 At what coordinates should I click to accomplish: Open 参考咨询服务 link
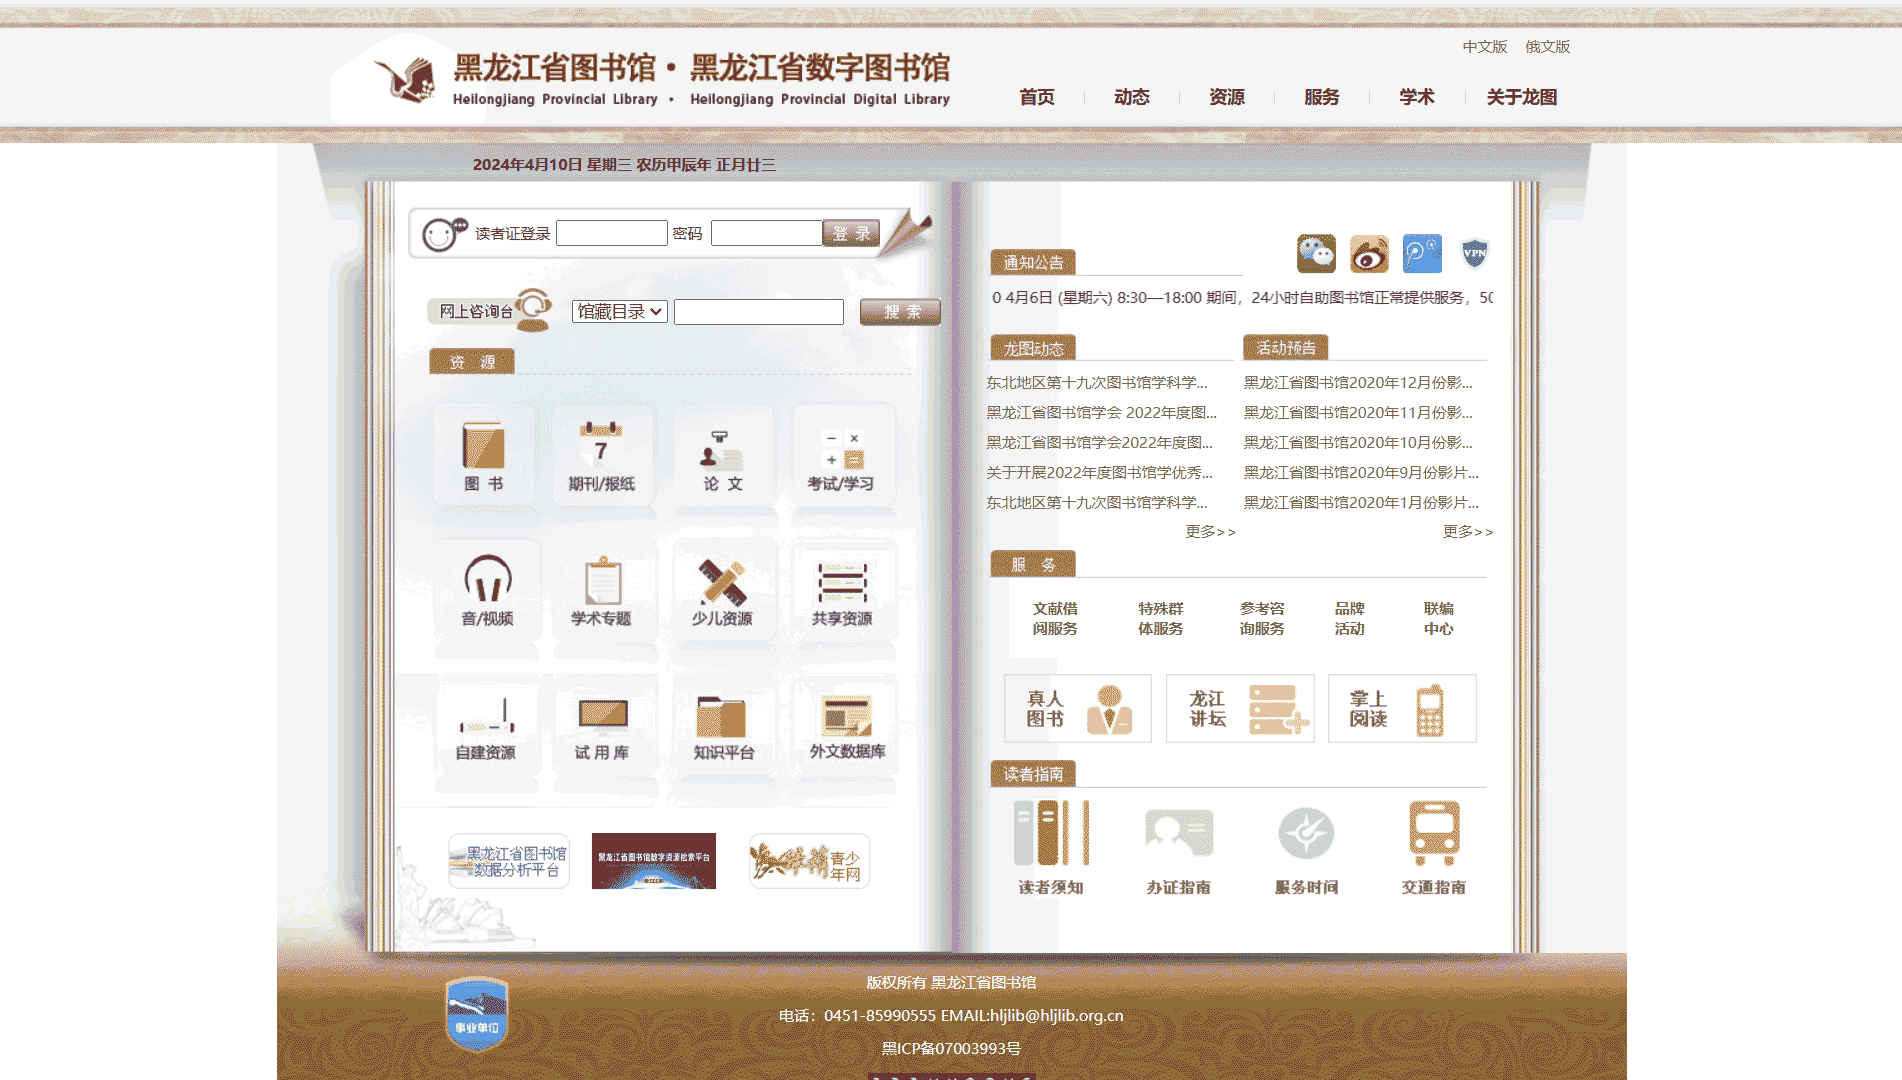(1262, 618)
